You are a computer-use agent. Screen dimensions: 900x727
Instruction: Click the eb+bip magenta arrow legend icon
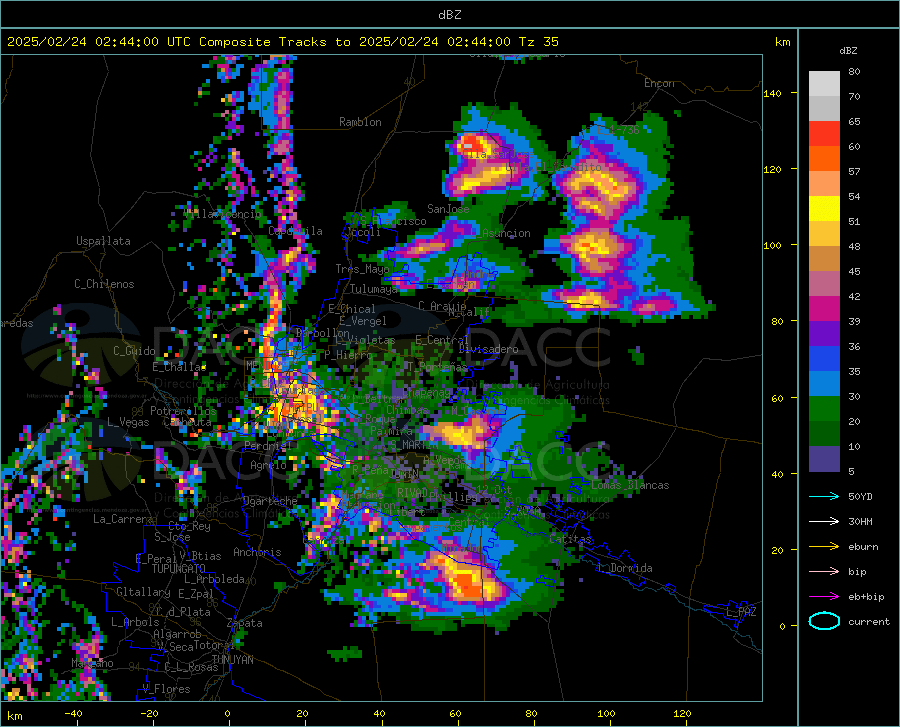pyautogui.click(x=824, y=597)
